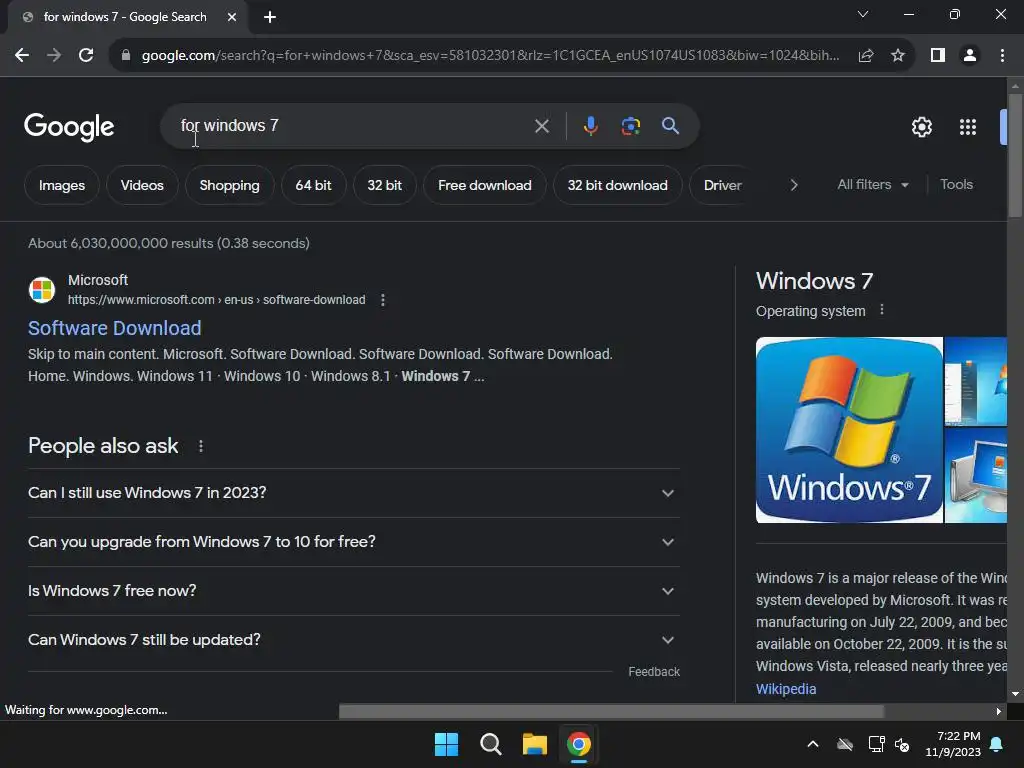Image resolution: width=1024 pixels, height=768 pixels.
Task: Click the scroll right arrow
Action: [x=999, y=711]
